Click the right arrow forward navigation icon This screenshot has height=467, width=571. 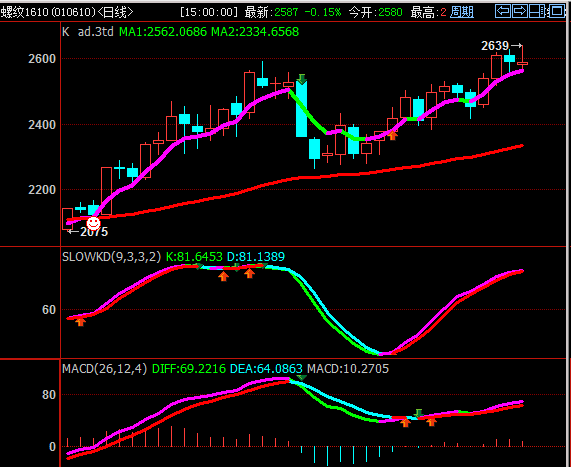click(520, 11)
